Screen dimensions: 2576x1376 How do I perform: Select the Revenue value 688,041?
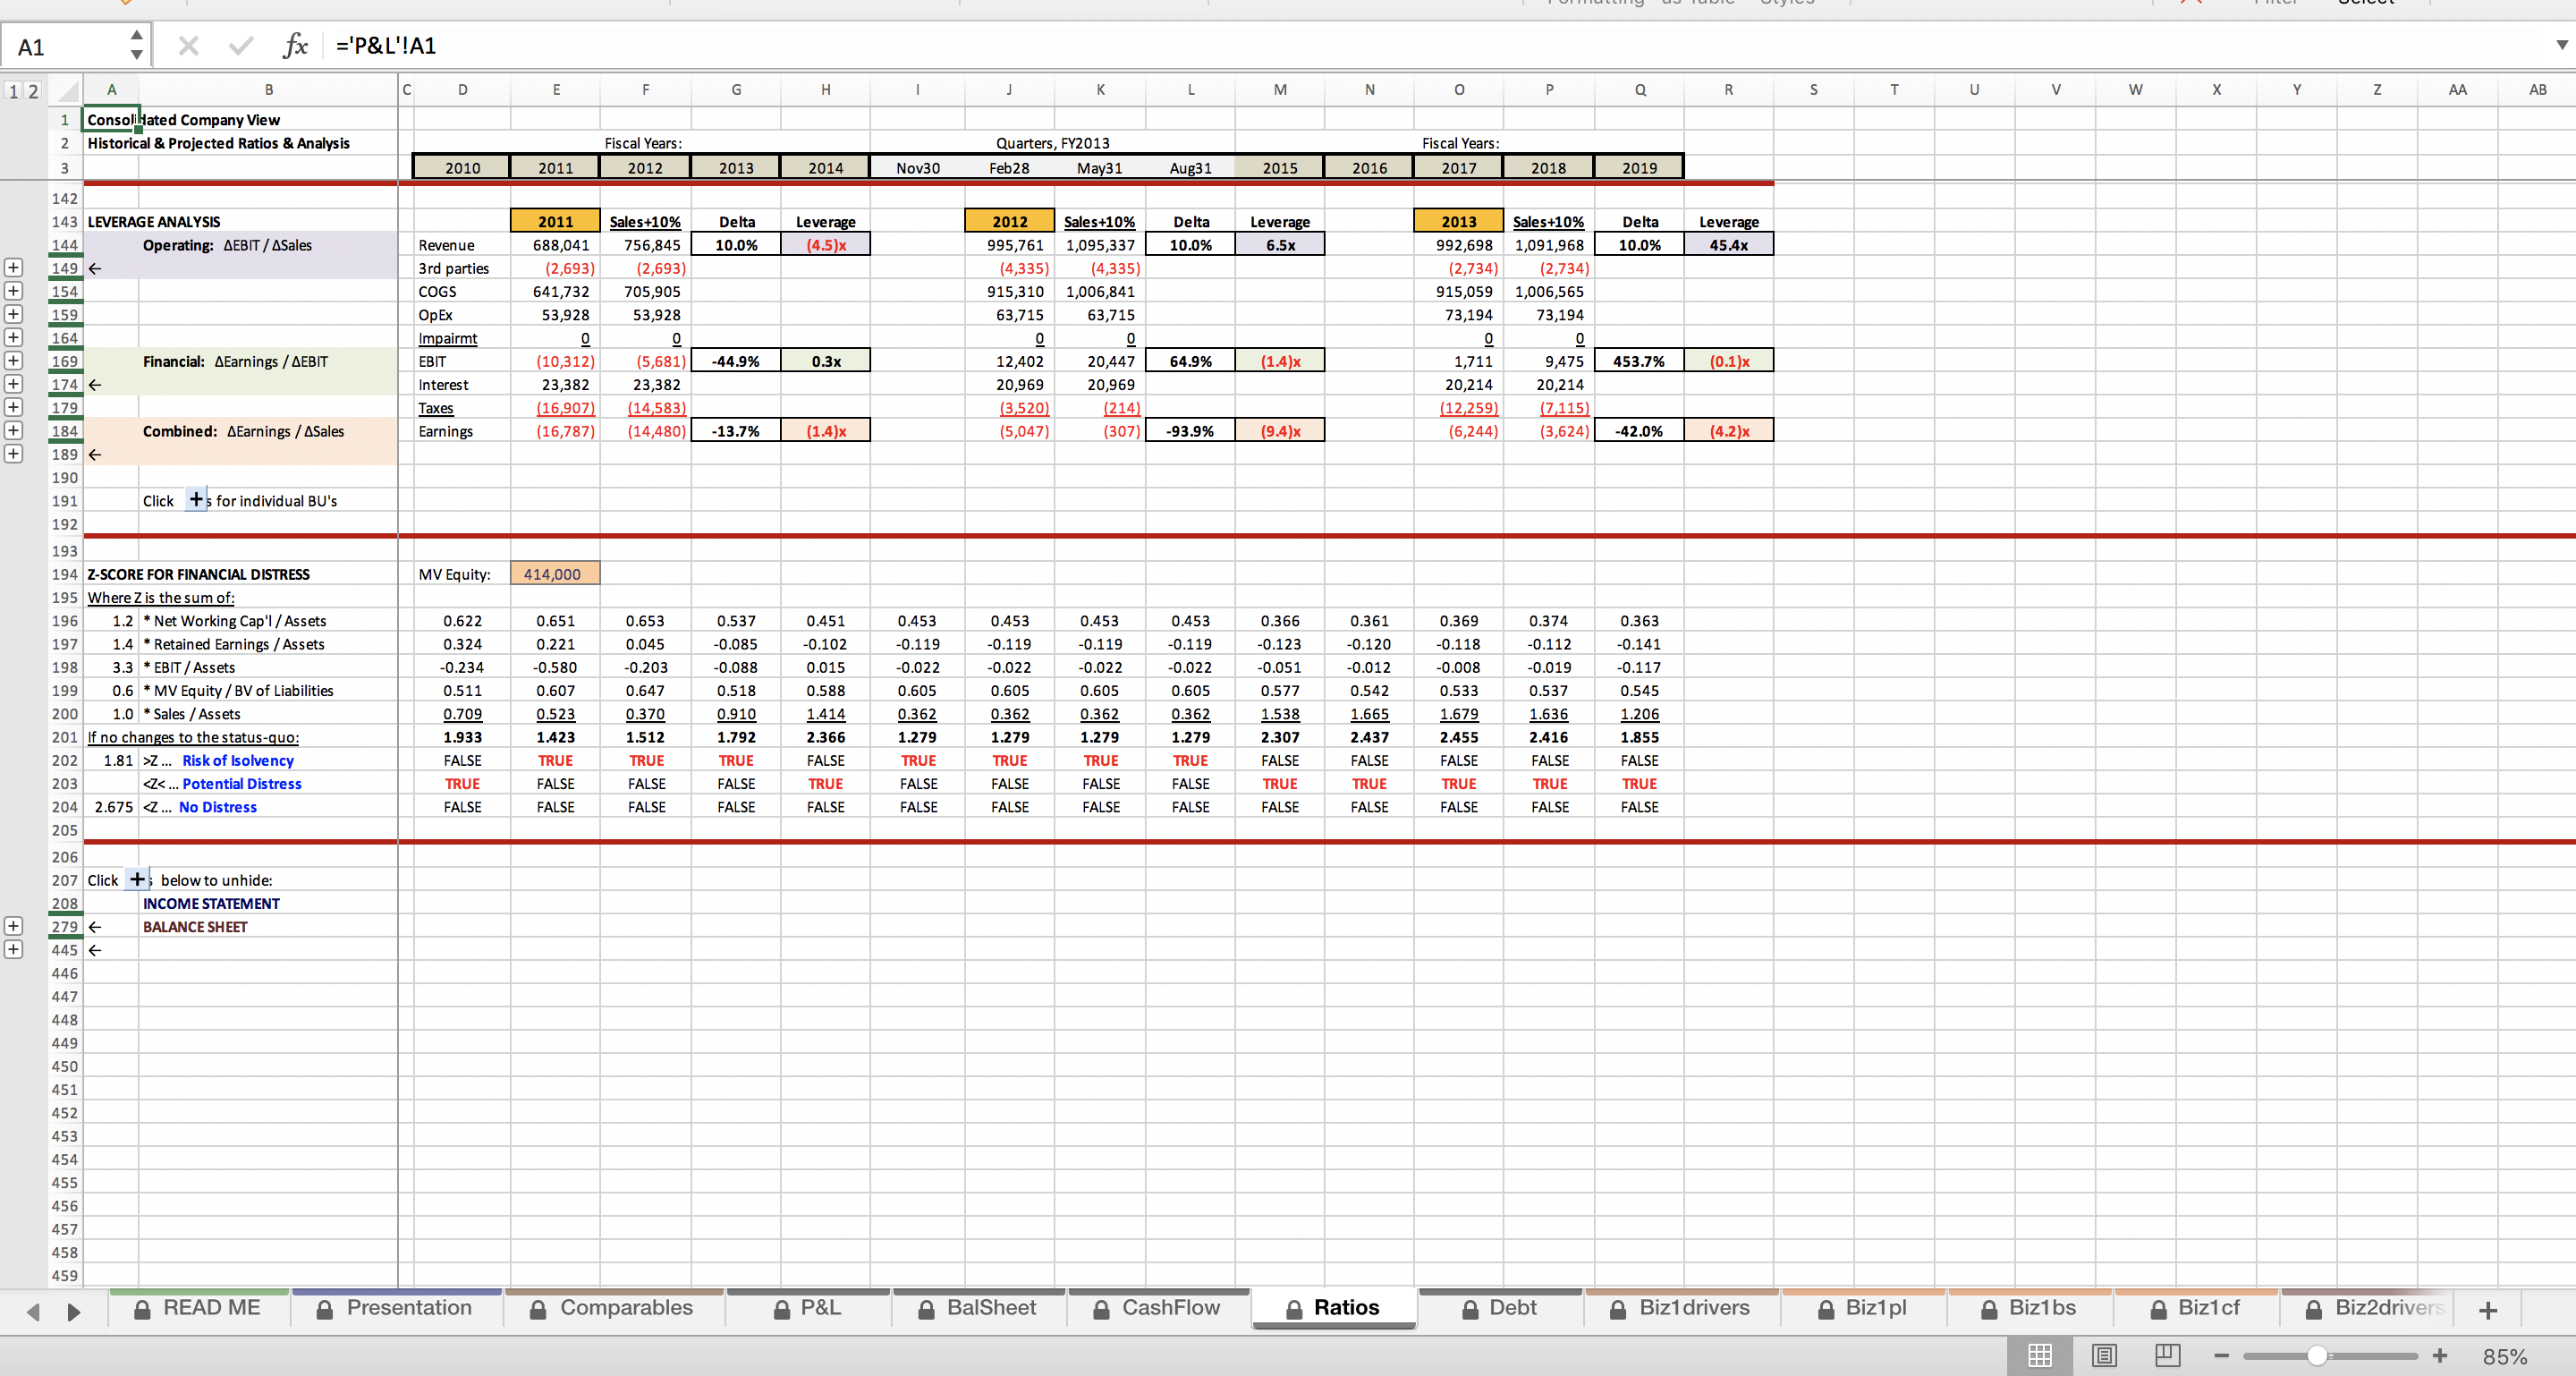coord(555,244)
